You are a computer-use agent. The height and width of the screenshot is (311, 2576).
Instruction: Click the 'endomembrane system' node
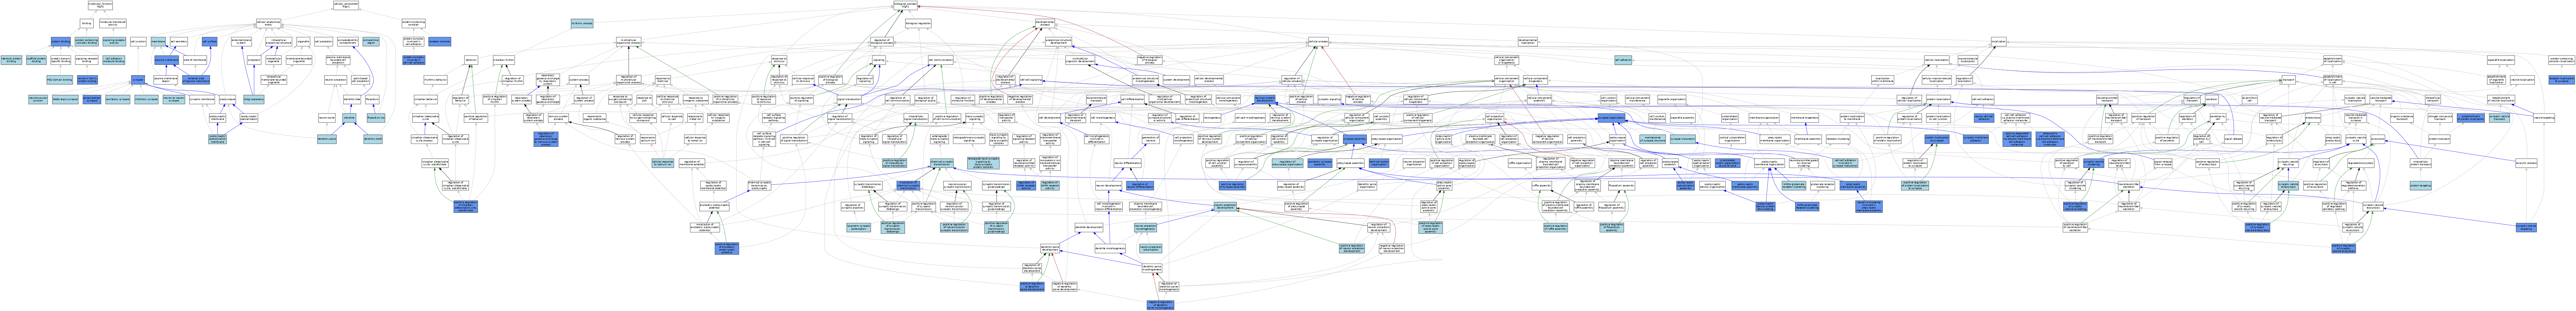[242, 41]
